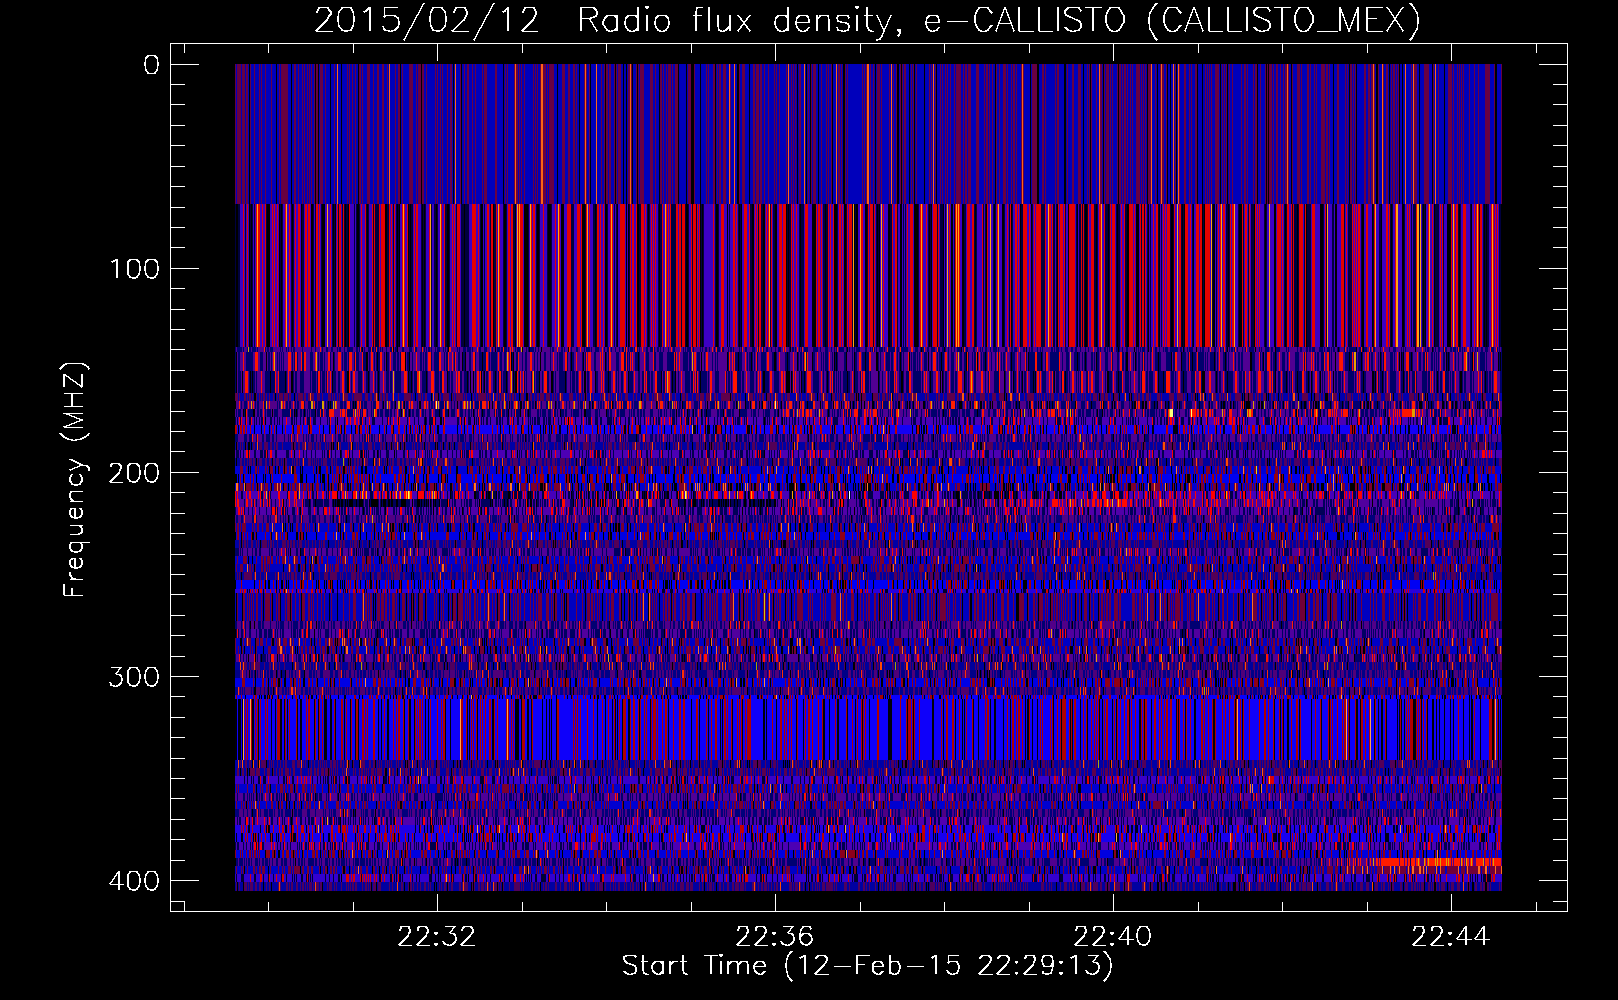1618x1000 pixels.
Task: Click the frequency tick label 200
Action: tap(134, 473)
